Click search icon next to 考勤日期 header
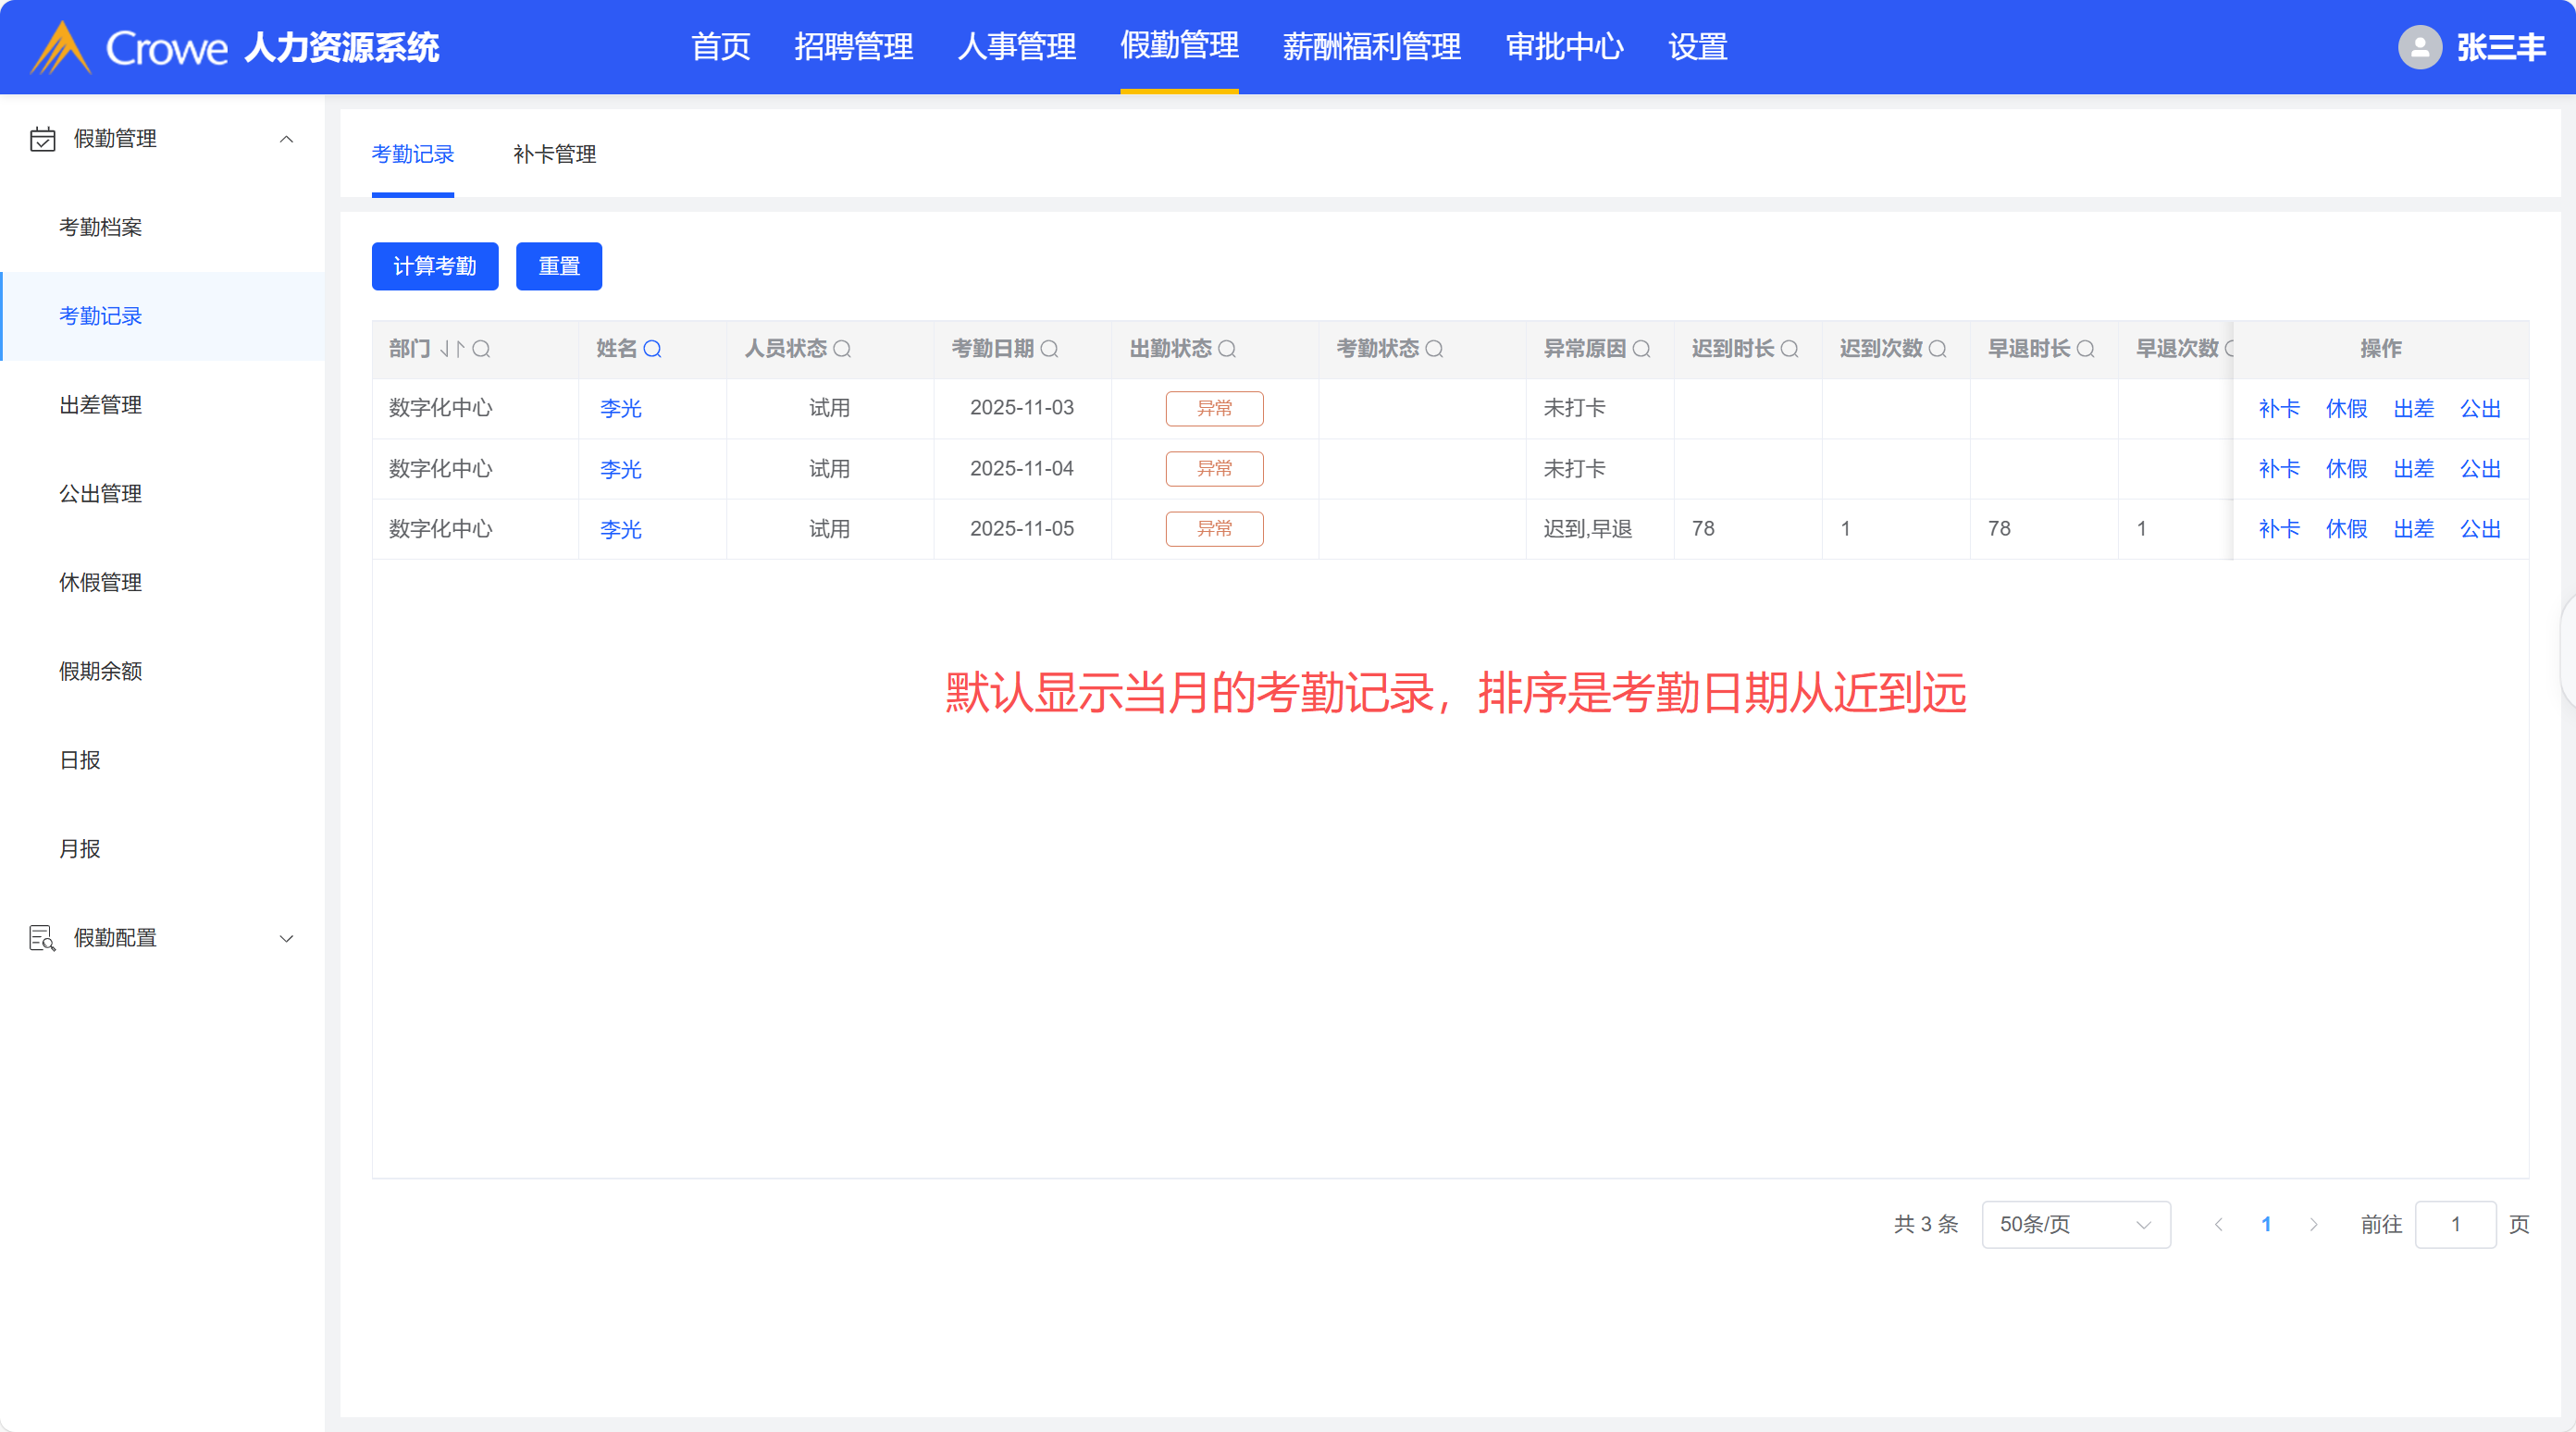 coord(1049,349)
